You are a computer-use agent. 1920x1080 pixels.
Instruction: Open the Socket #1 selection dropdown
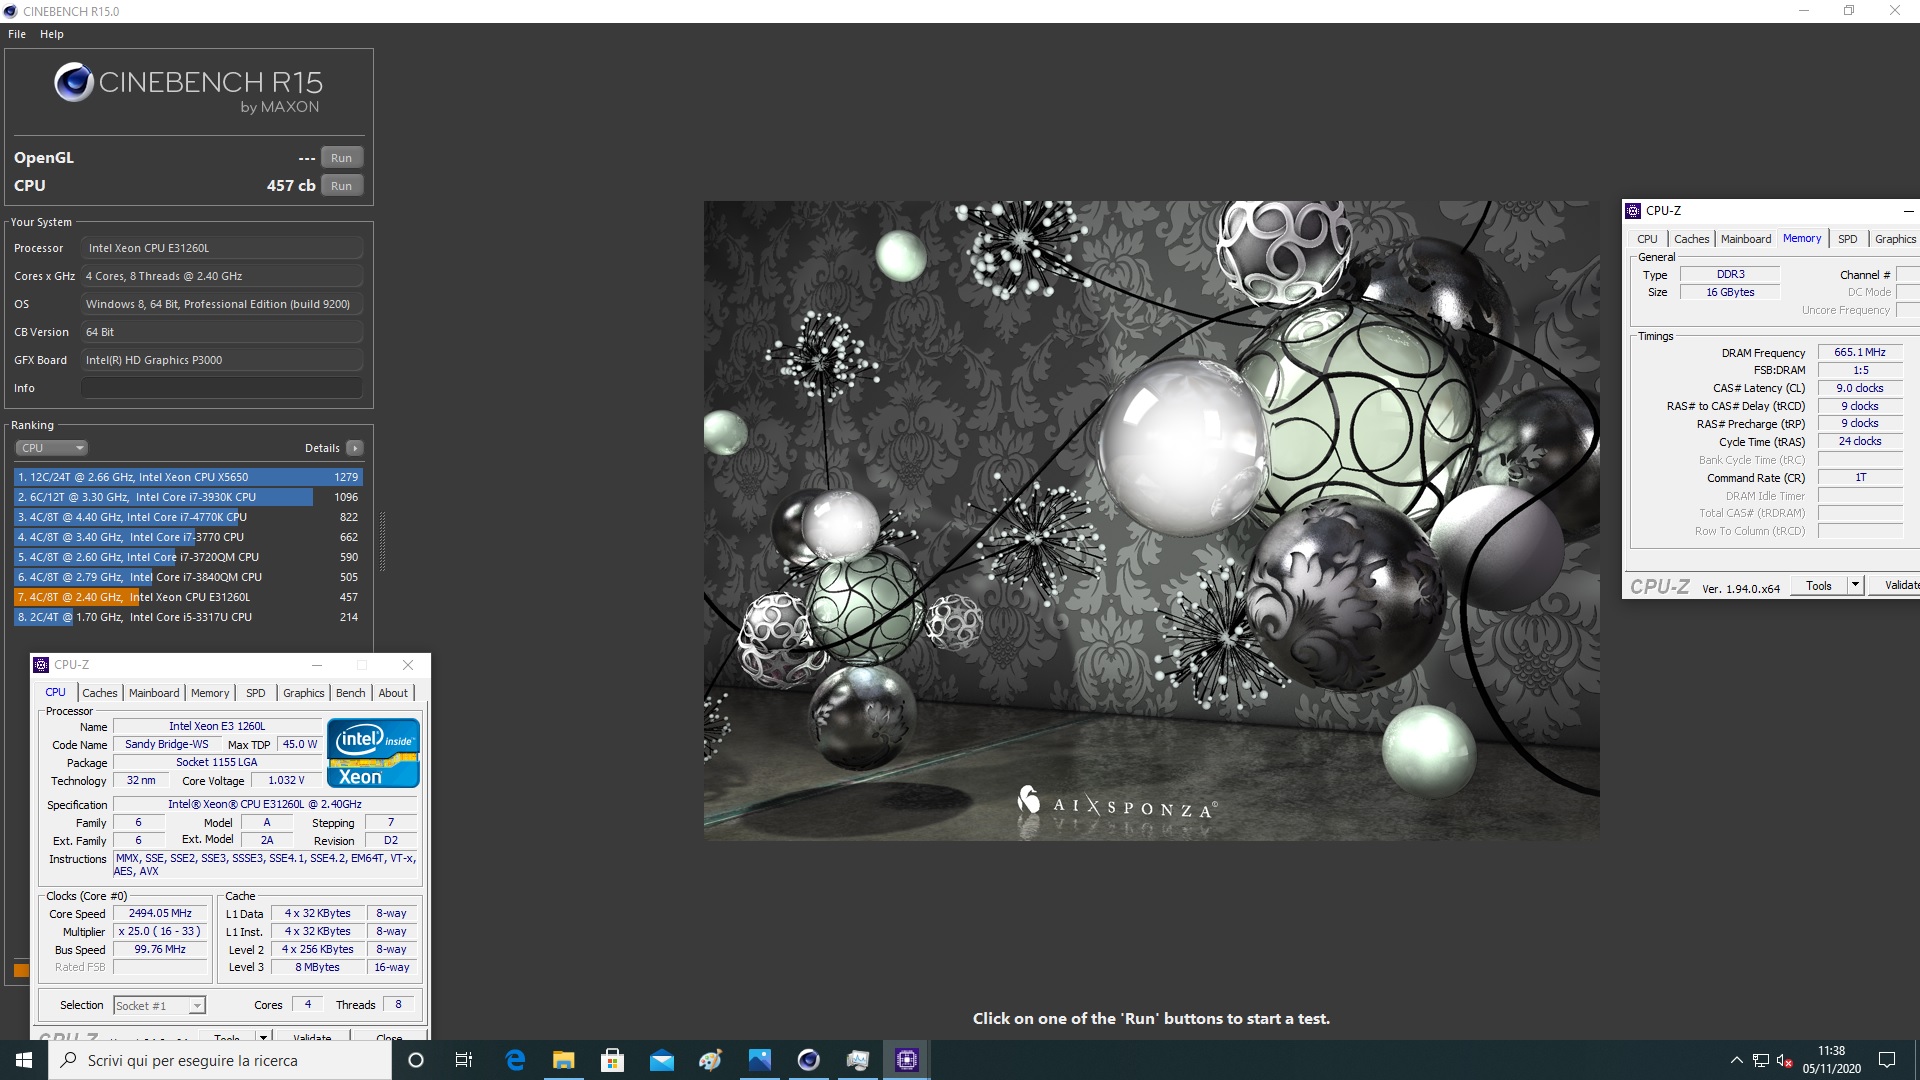(159, 1006)
